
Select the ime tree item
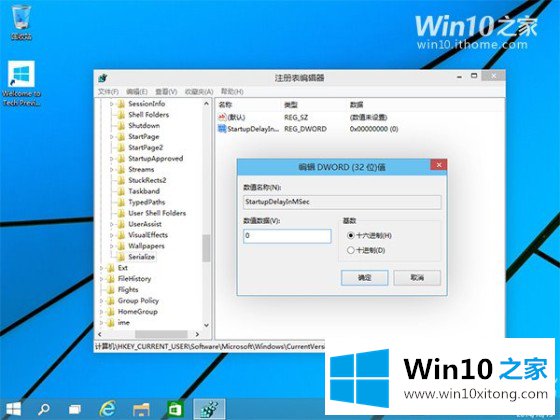tap(124, 322)
